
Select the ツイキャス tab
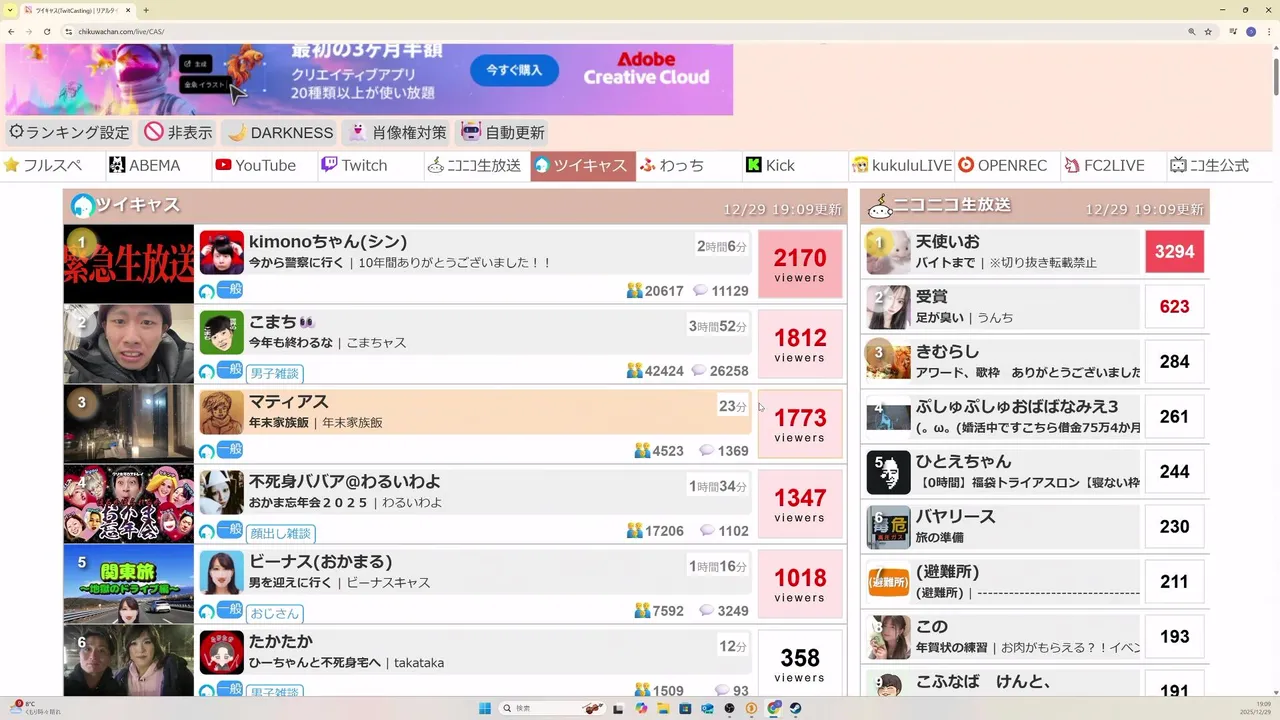582,165
